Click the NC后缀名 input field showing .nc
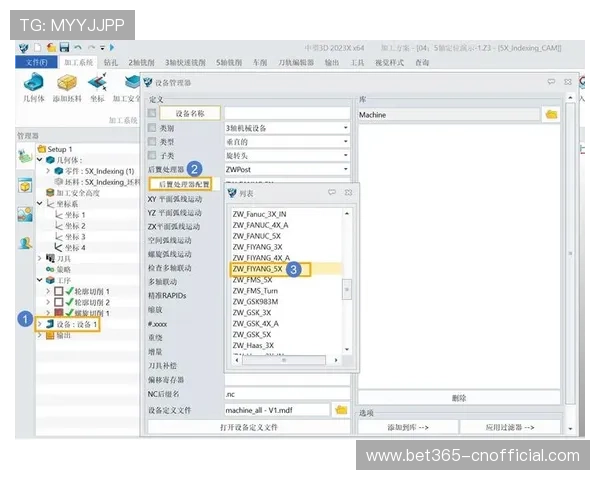The image size is (600, 480). (x=287, y=394)
